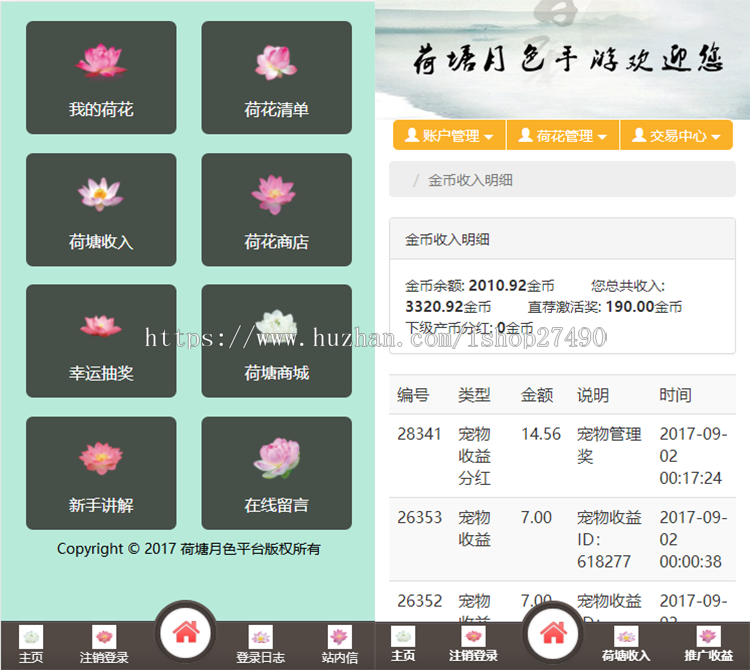Click the 编号 column header

pyautogui.click(x=413, y=395)
